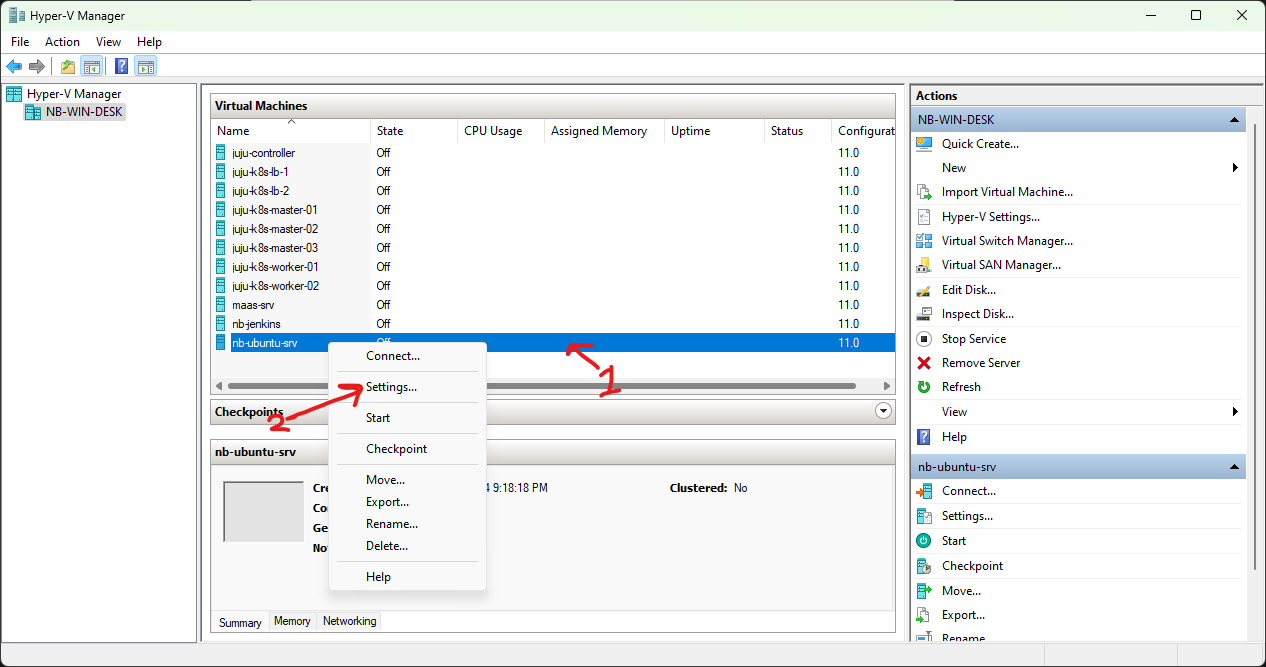Toggle the Show/Hide Console Tree toolbar icon
Viewport: 1266px width, 667px height.
tap(92, 67)
